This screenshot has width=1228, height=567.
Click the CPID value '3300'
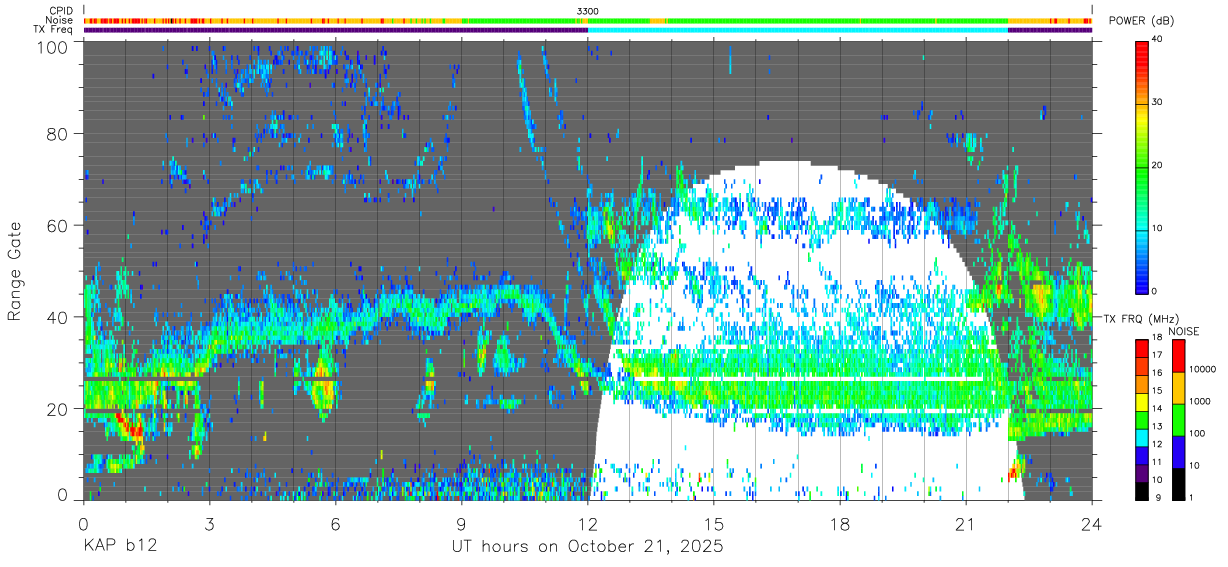pyautogui.click(x=588, y=11)
